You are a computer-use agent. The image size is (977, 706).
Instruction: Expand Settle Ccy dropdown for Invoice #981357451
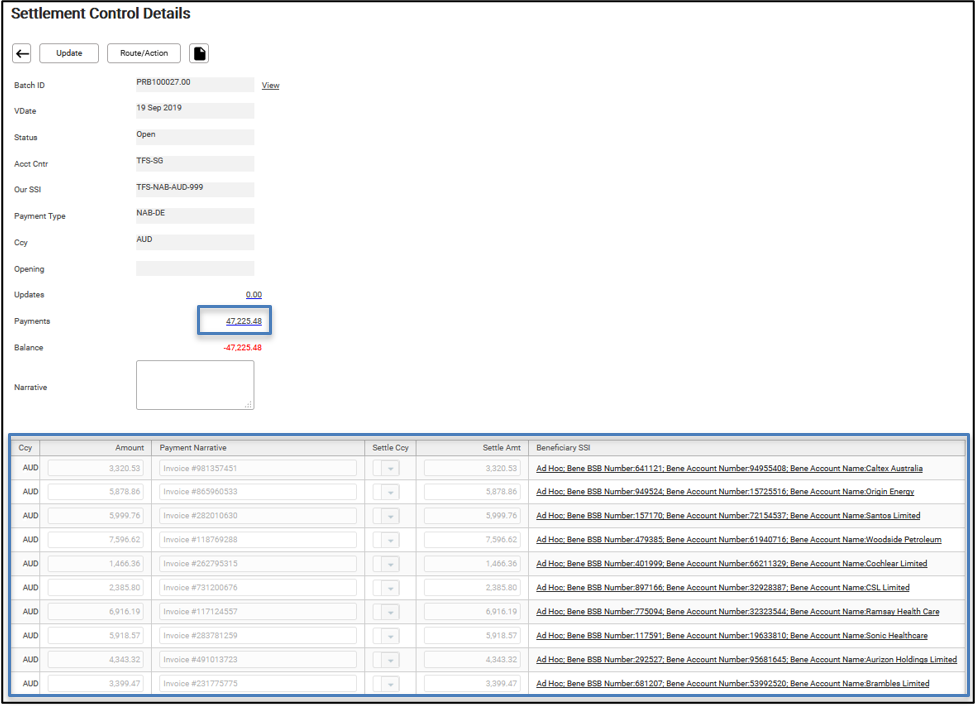pos(386,468)
